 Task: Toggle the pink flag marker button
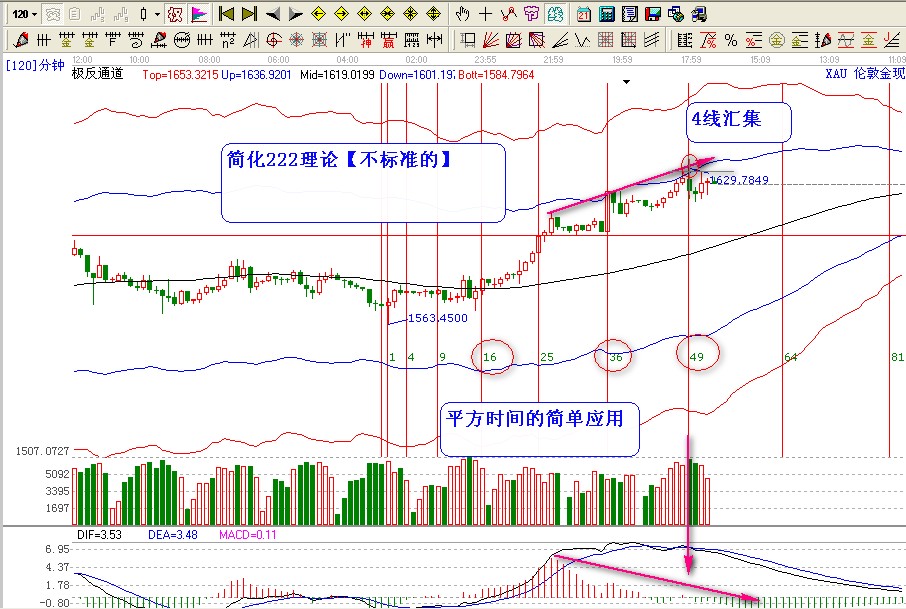click(x=198, y=14)
